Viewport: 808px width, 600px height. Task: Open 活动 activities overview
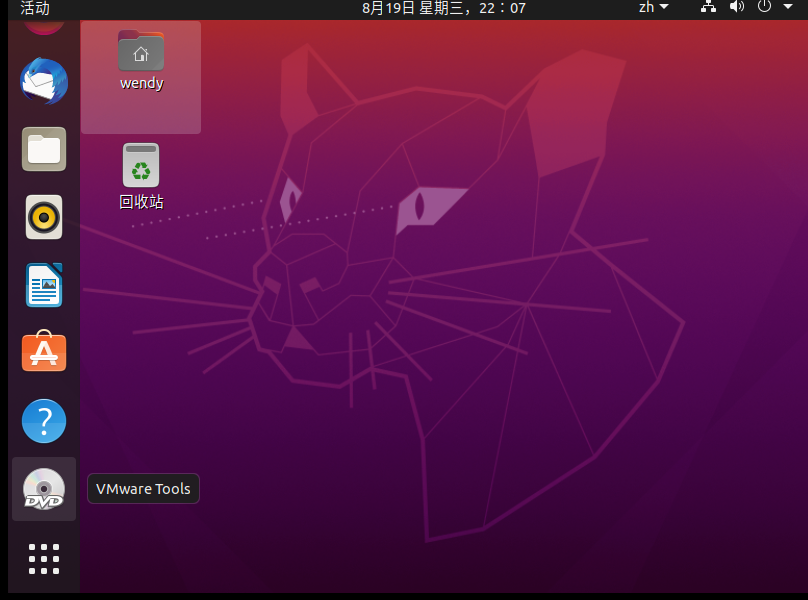pos(35,8)
